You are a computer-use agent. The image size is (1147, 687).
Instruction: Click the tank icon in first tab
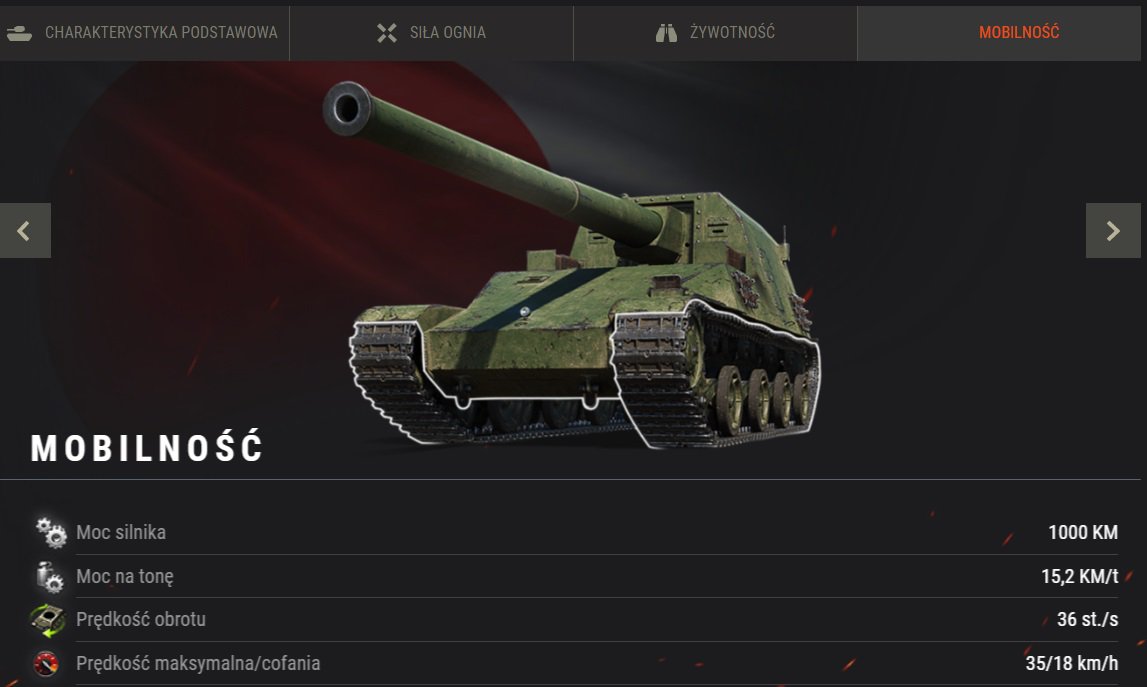[19, 33]
